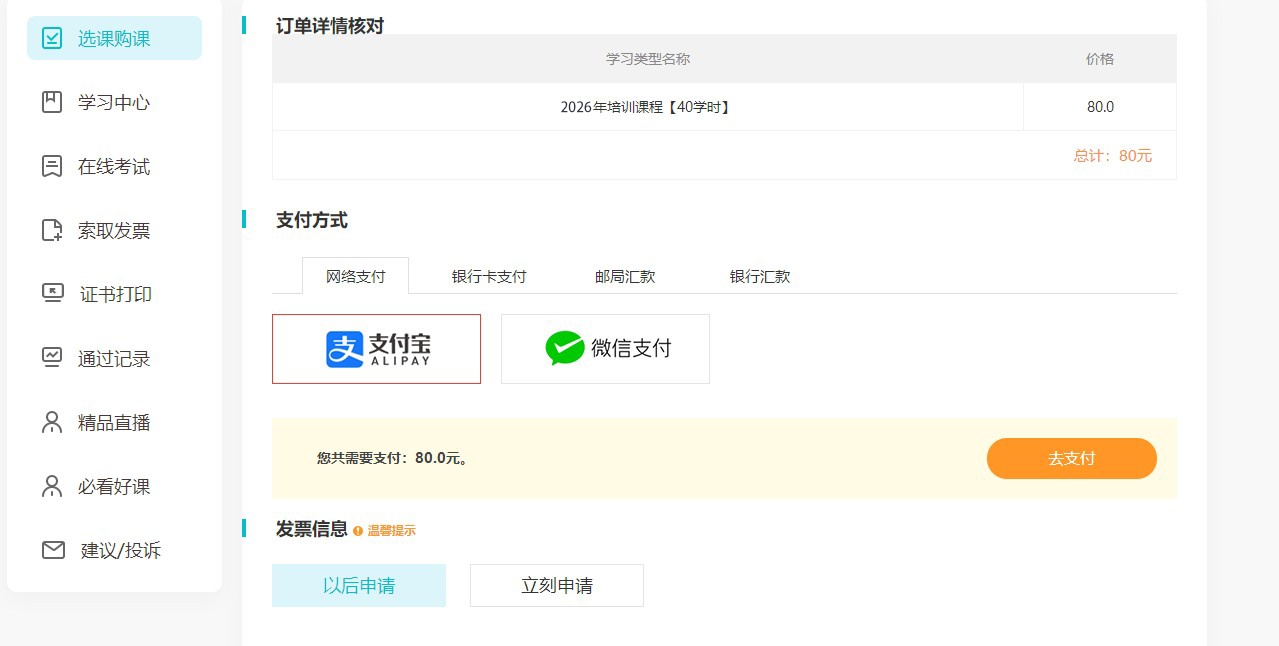Select 立刻申请 invoice option
1279x646 pixels.
557,586
